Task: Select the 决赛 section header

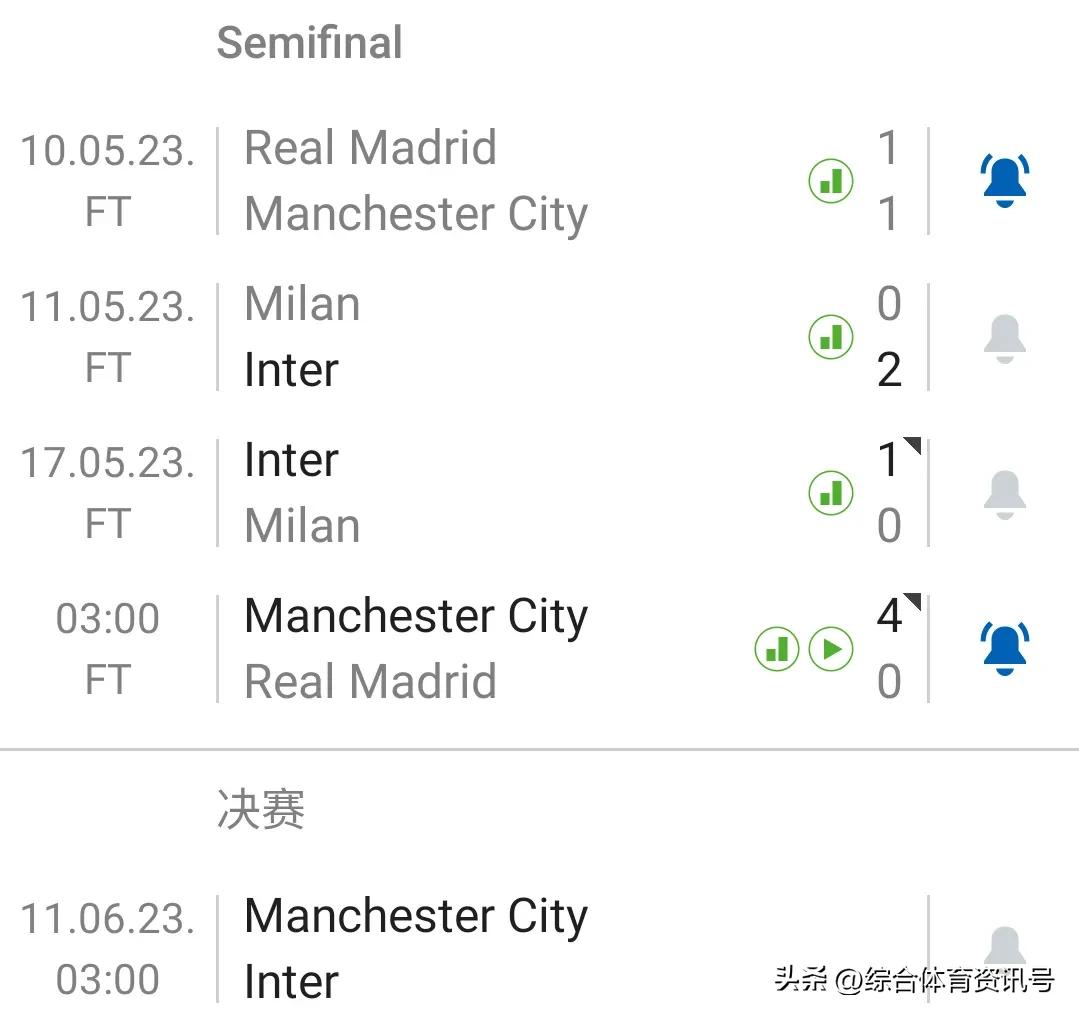Action: (261, 809)
